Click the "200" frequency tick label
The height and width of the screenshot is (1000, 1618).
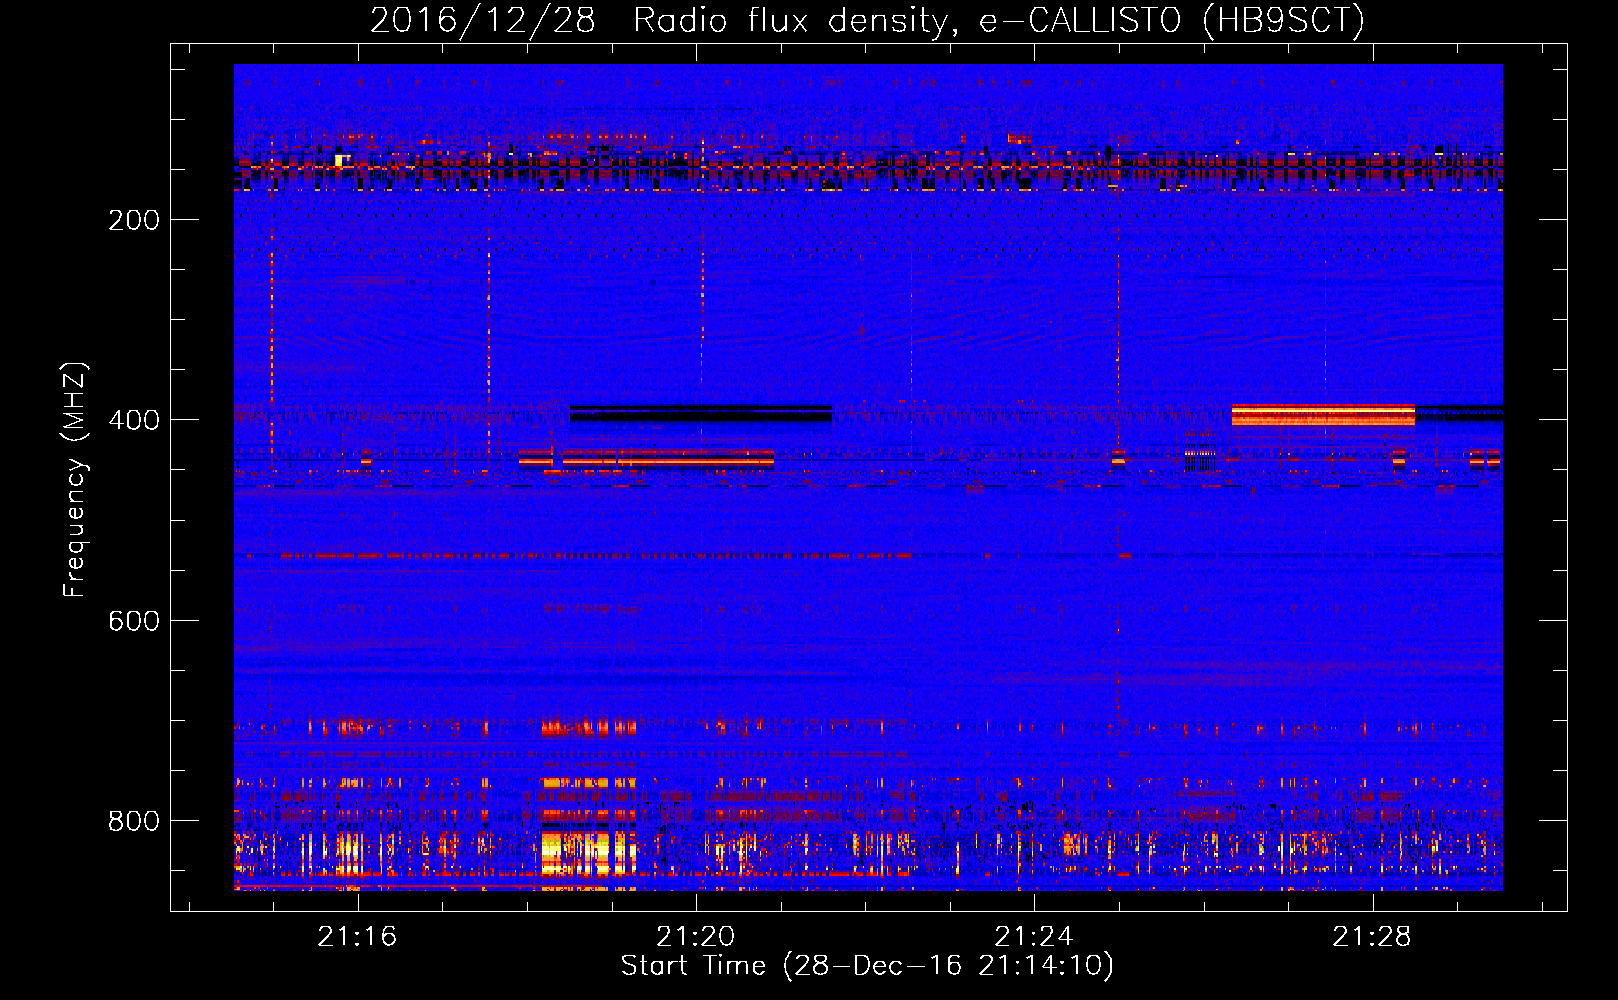point(134,220)
